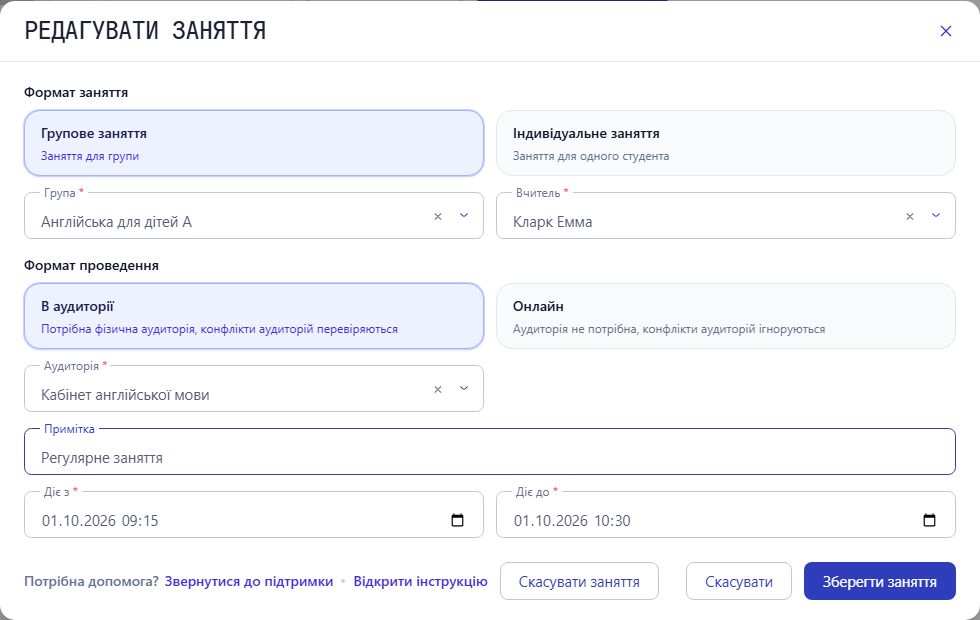980x620 pixels.
Task: Open calendar picker for Діє з
Action: click(458, 520)
